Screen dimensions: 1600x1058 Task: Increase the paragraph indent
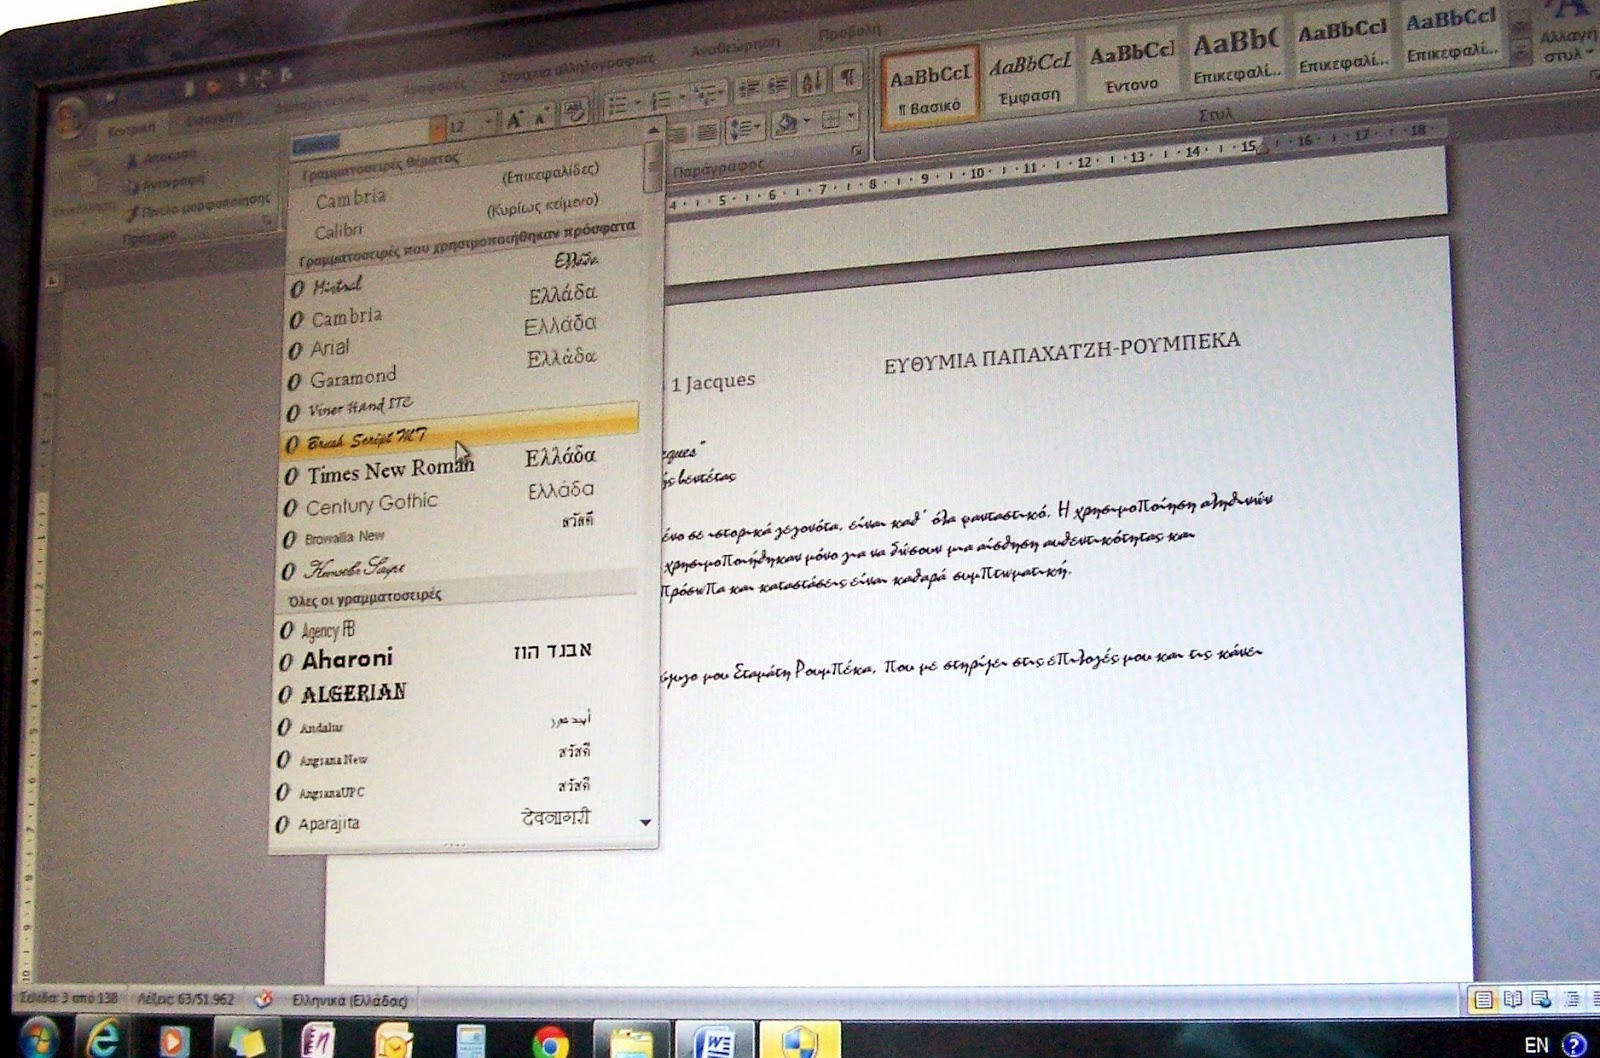click(x=778, y=87)
